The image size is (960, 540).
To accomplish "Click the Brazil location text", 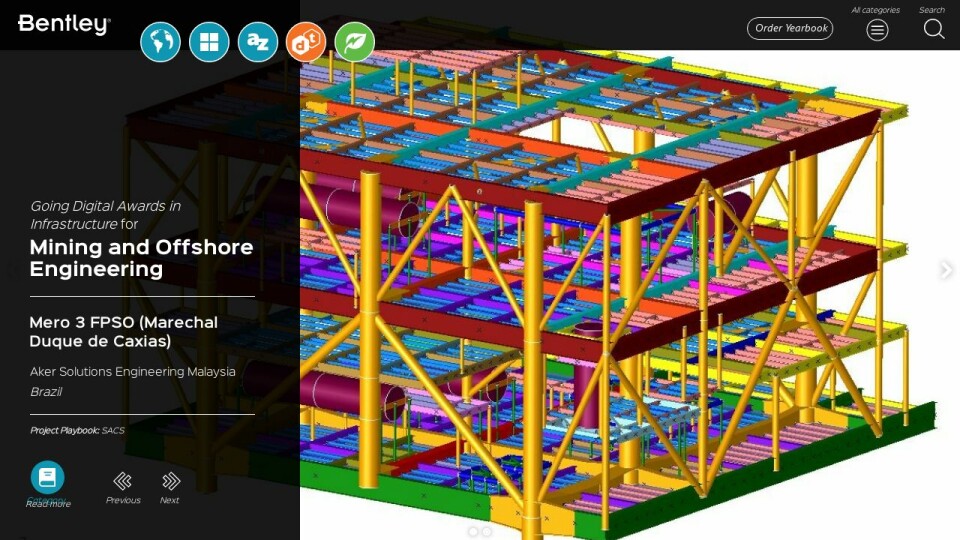I will (x=46, y=392).
